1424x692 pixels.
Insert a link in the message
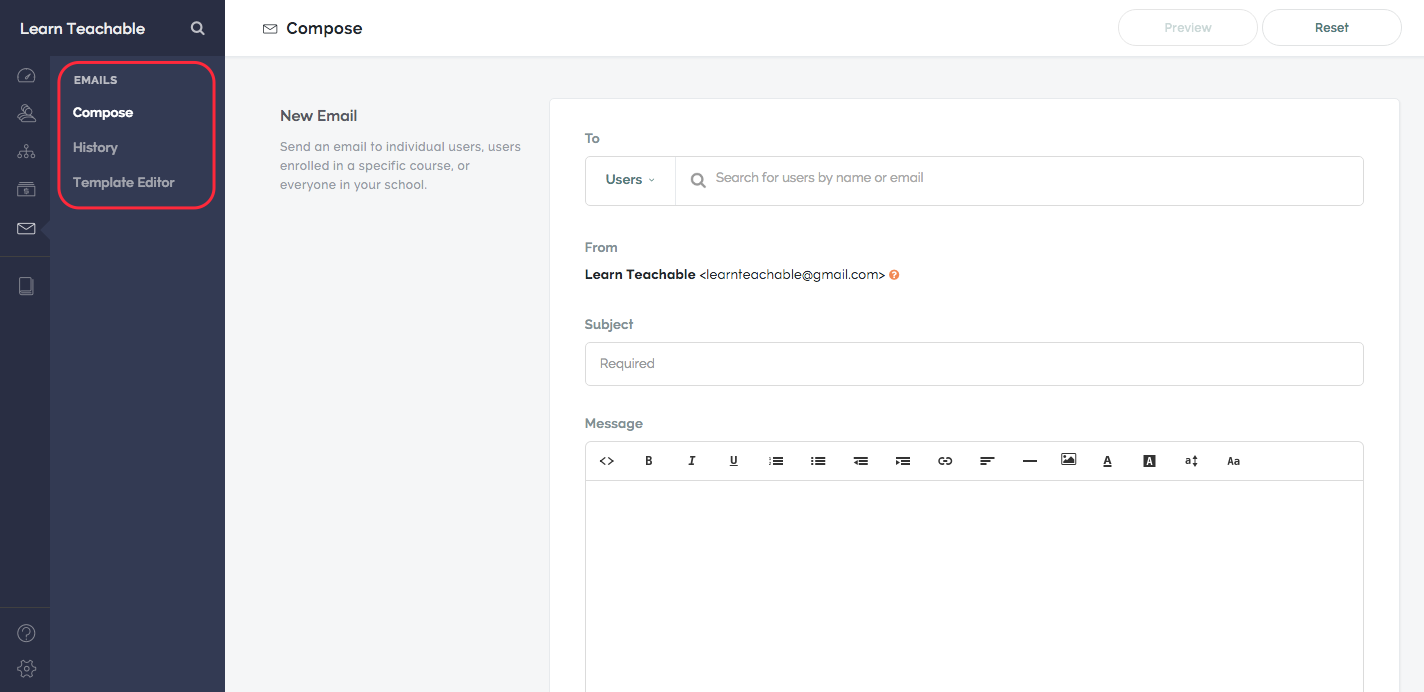945,461
